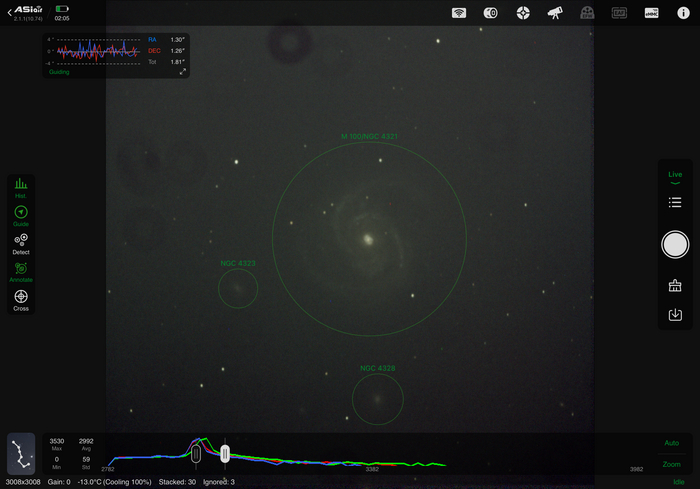Open the eMMC storage settings

(x=651, y=13)
